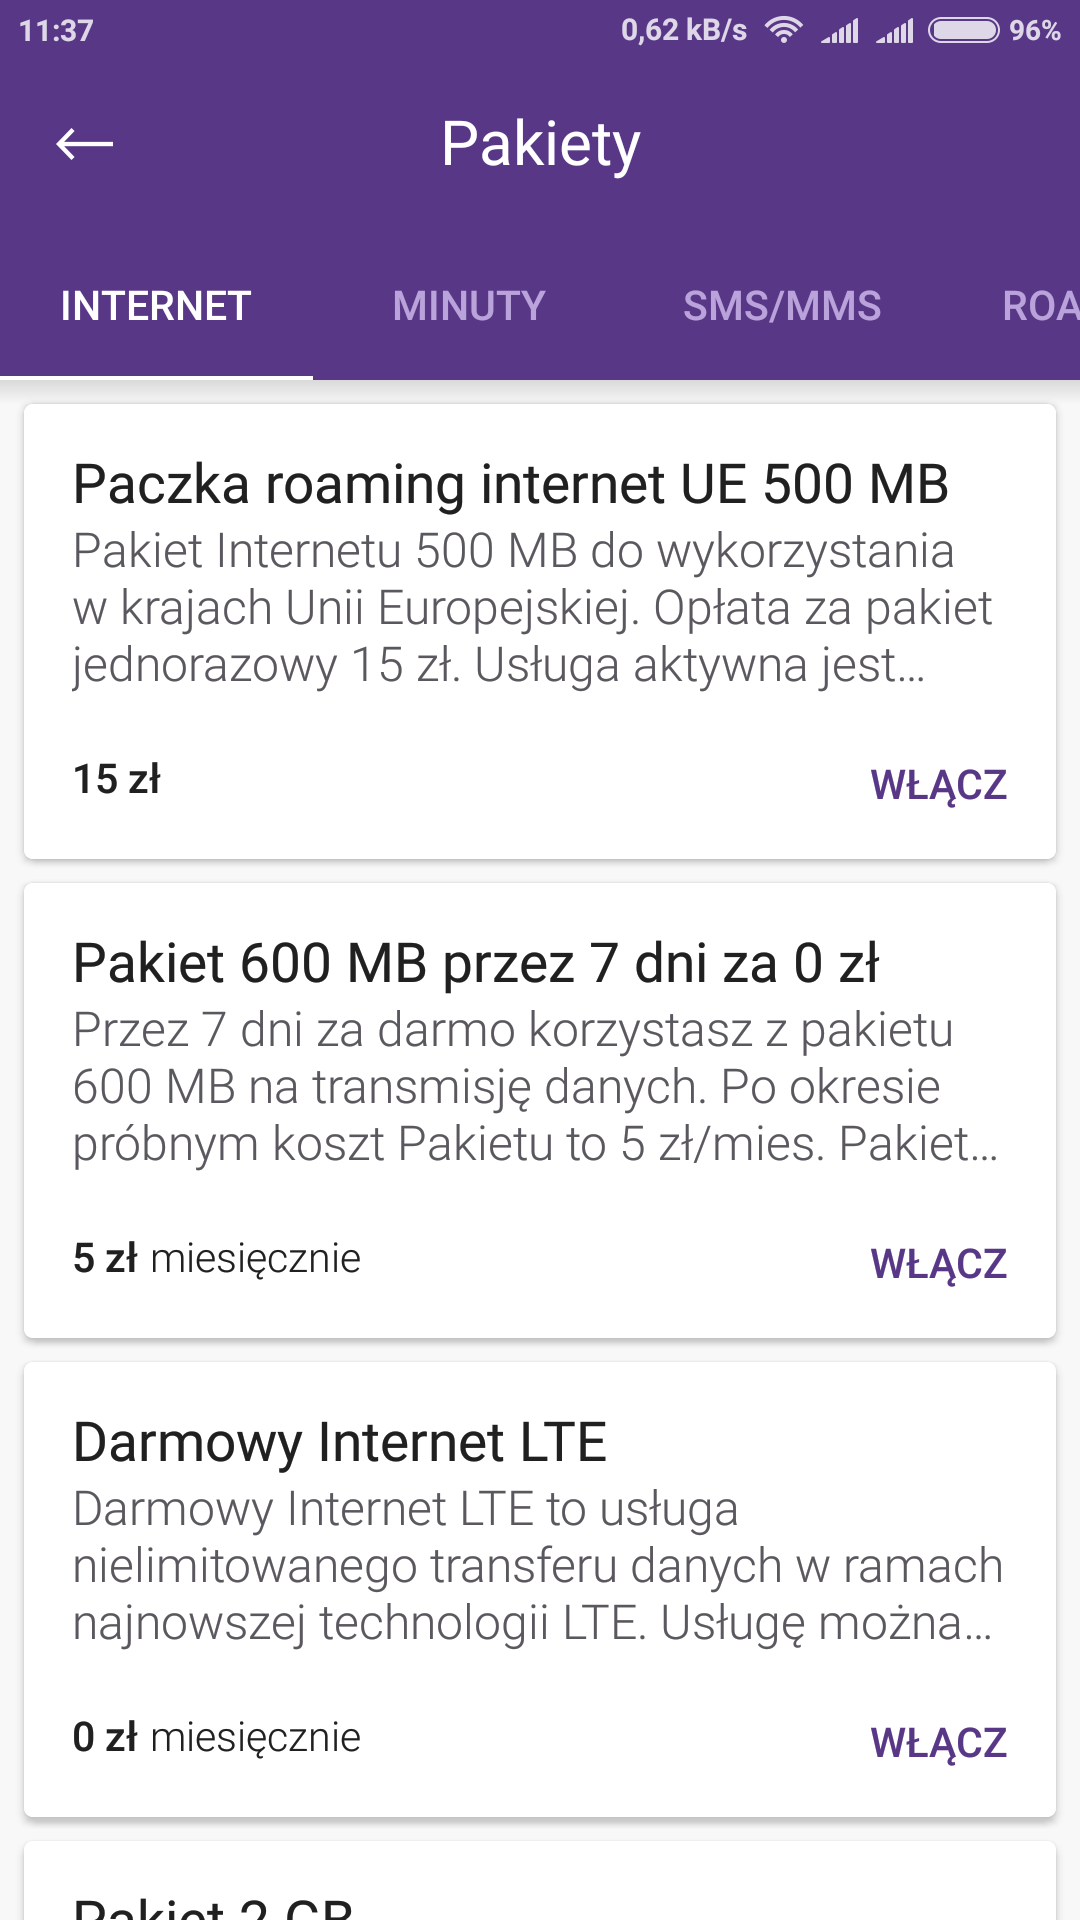Tap the back arrow icon
1080x1920 pixels.
tap(85, 144)
